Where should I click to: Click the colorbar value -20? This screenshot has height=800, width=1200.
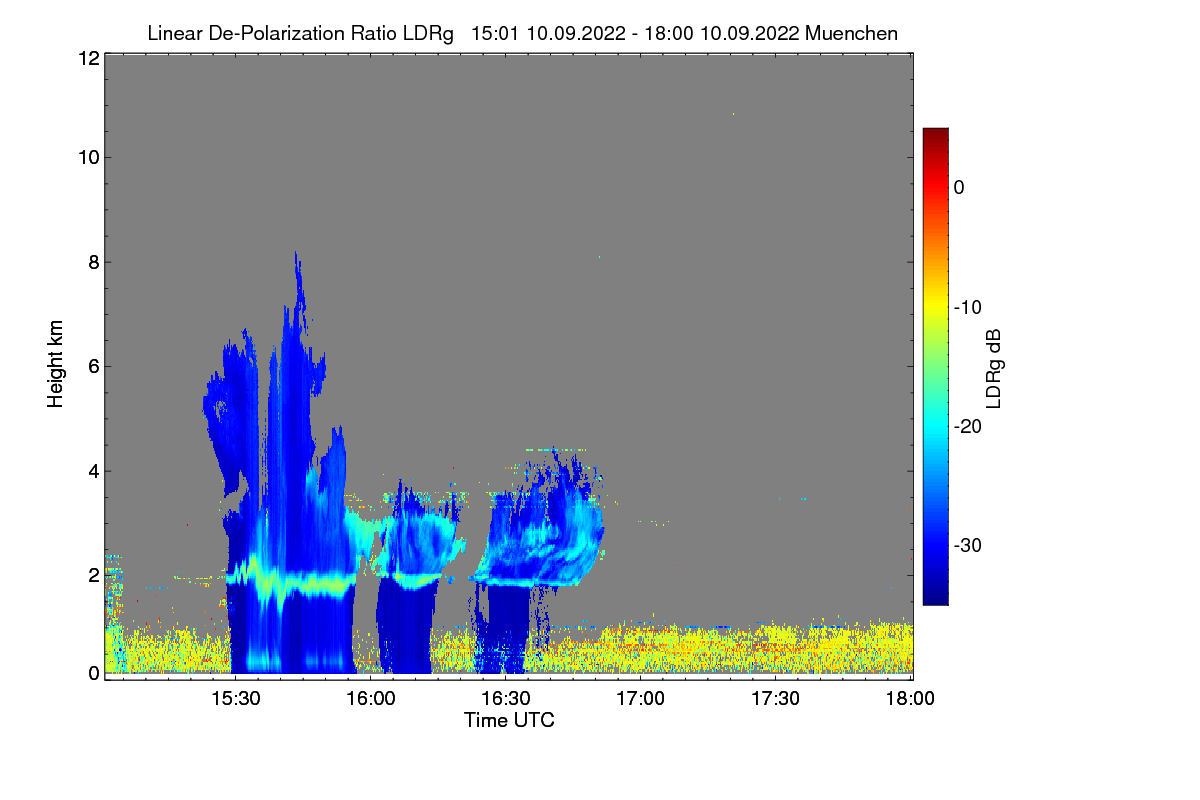click(x=966, y=426)
